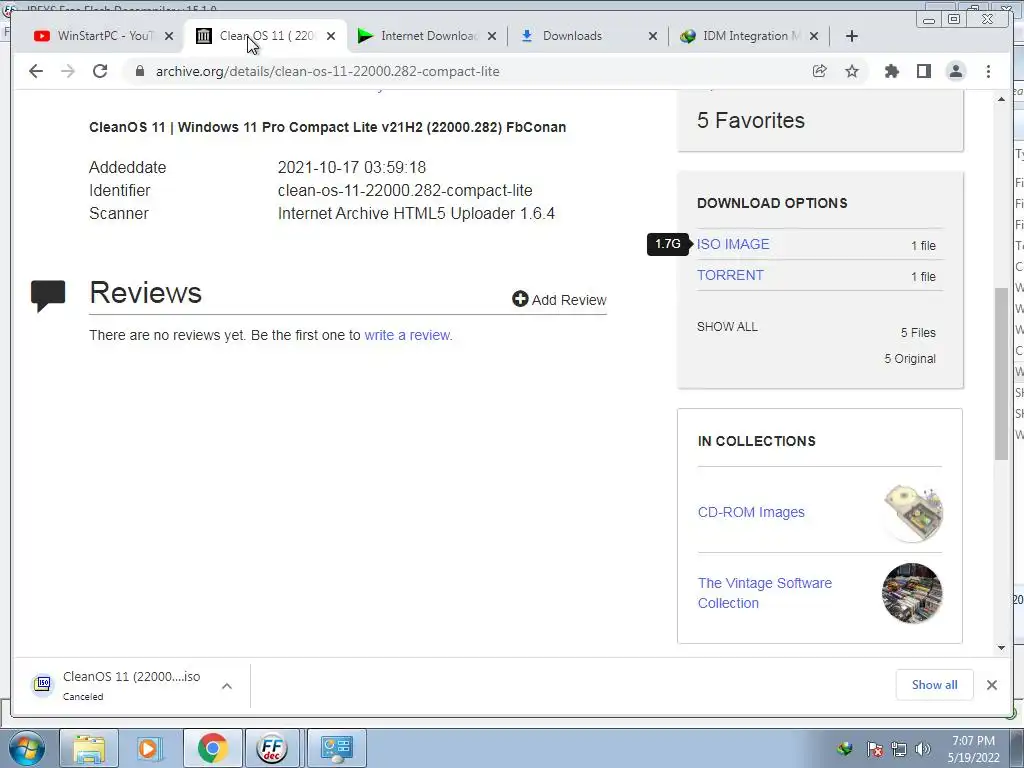Screen dimensions: 1024x768
Task: Click the IDM tray icon
Action: coord(845,748)
